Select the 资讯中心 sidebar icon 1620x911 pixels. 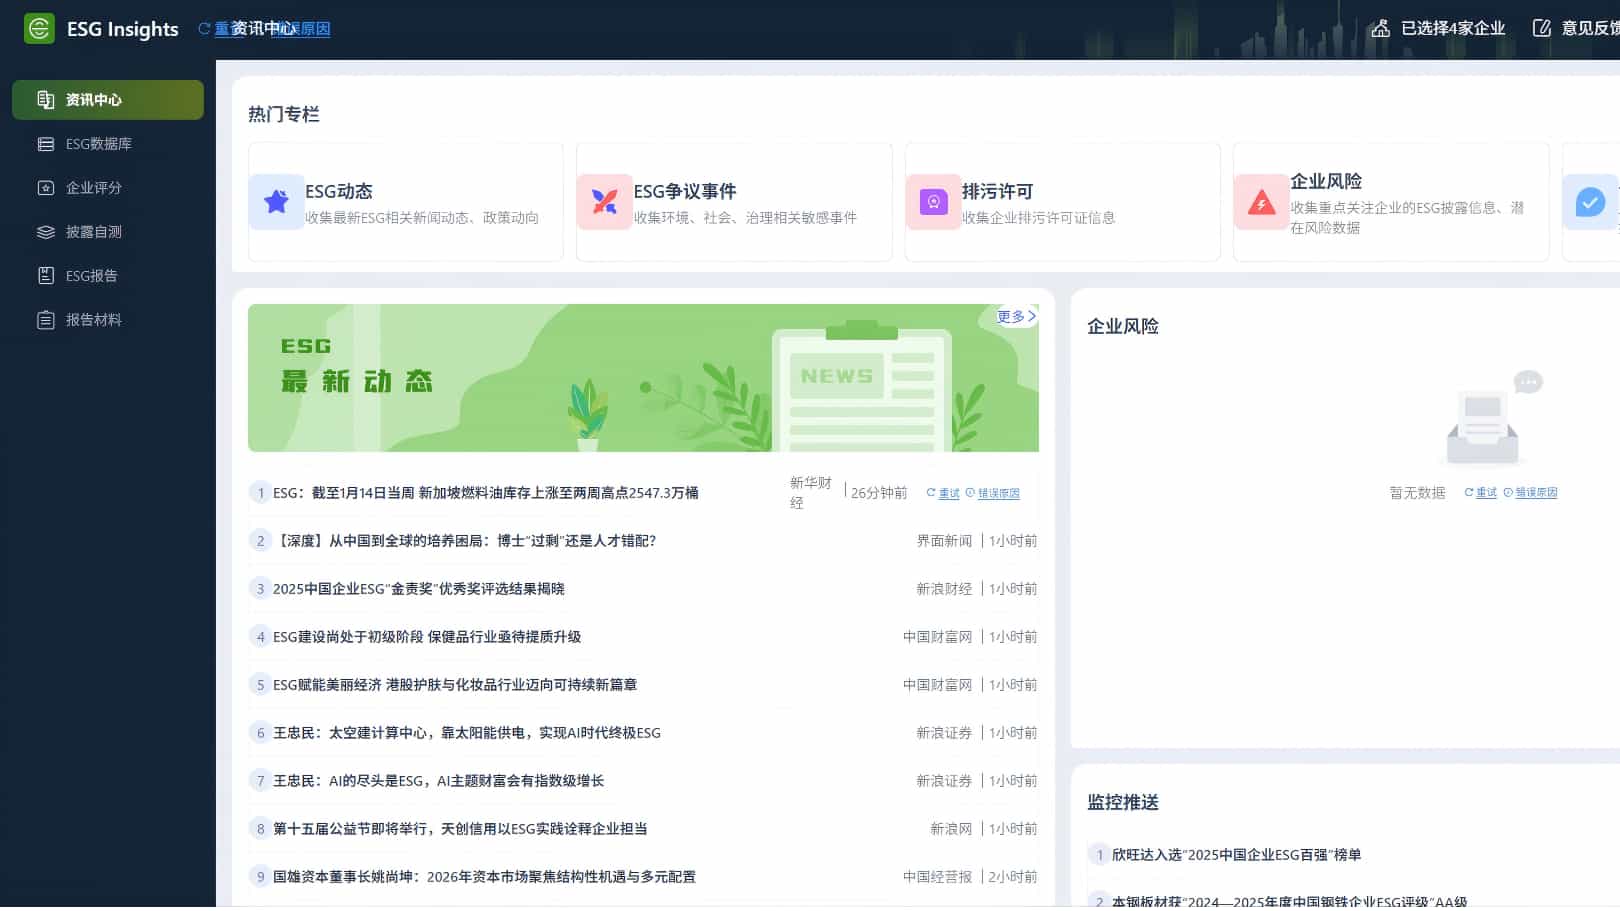[x=45, y=99]
